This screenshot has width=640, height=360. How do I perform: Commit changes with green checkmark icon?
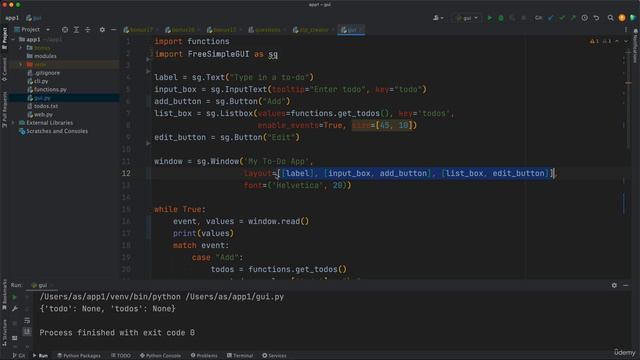562,18
